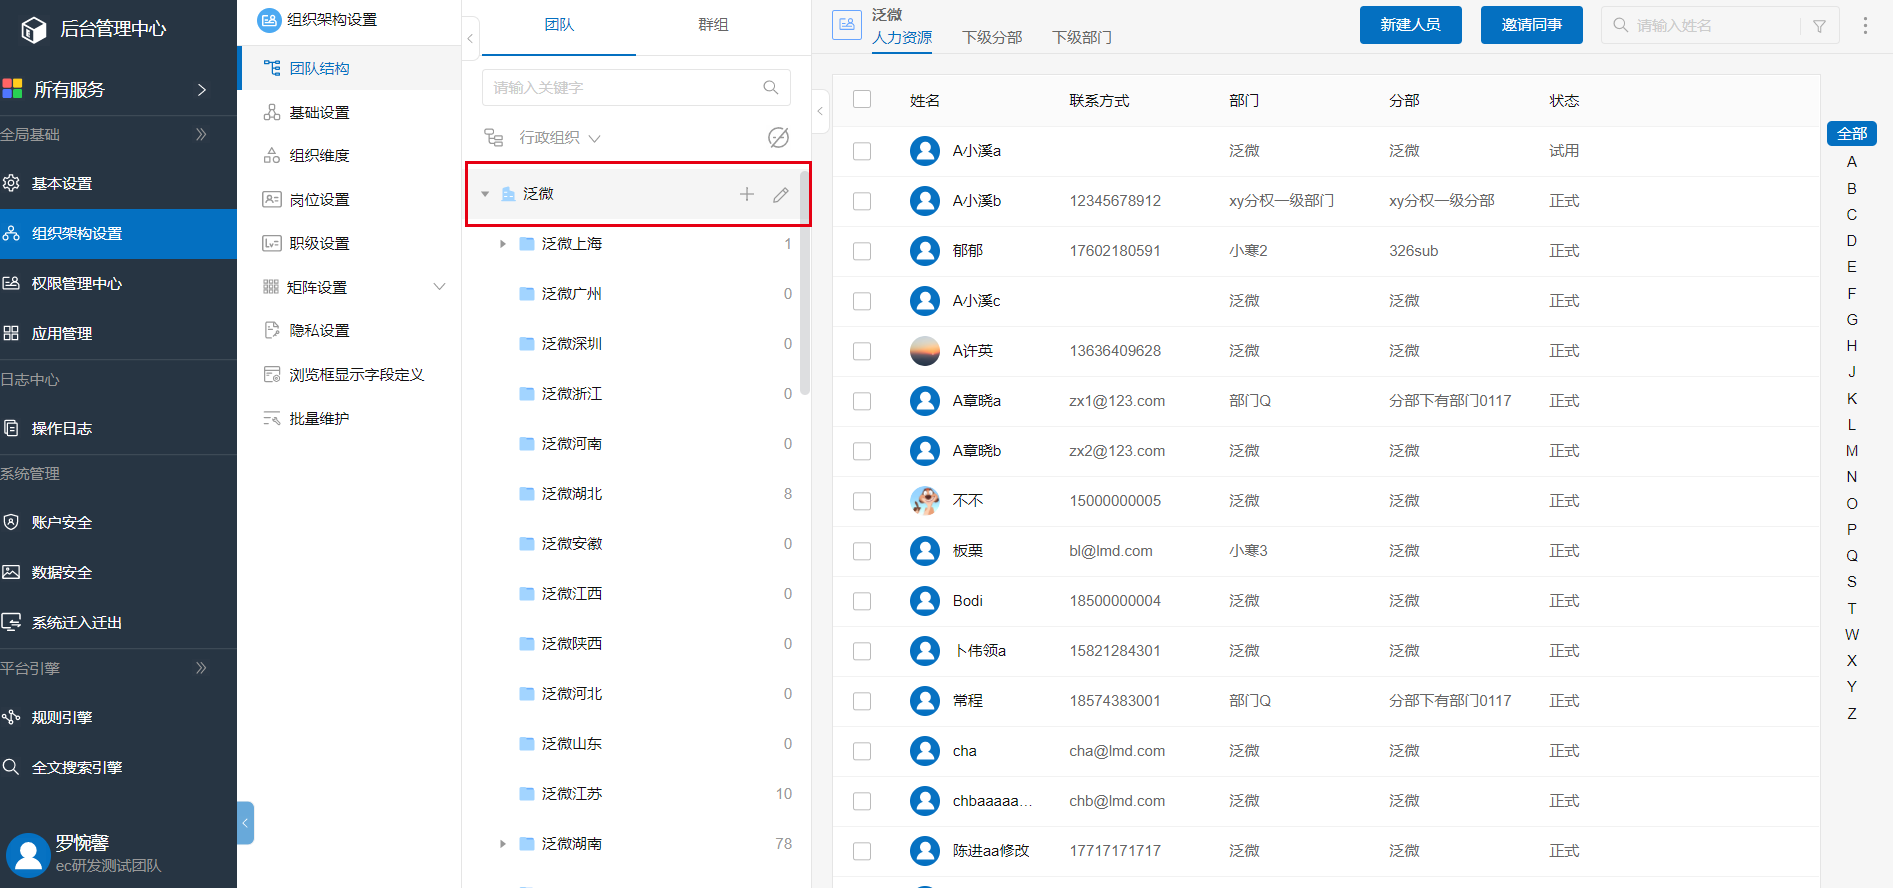Click the 后台管理中心 cube logo icon
Screen dimensions: 1893x888
tap(34, 29)
